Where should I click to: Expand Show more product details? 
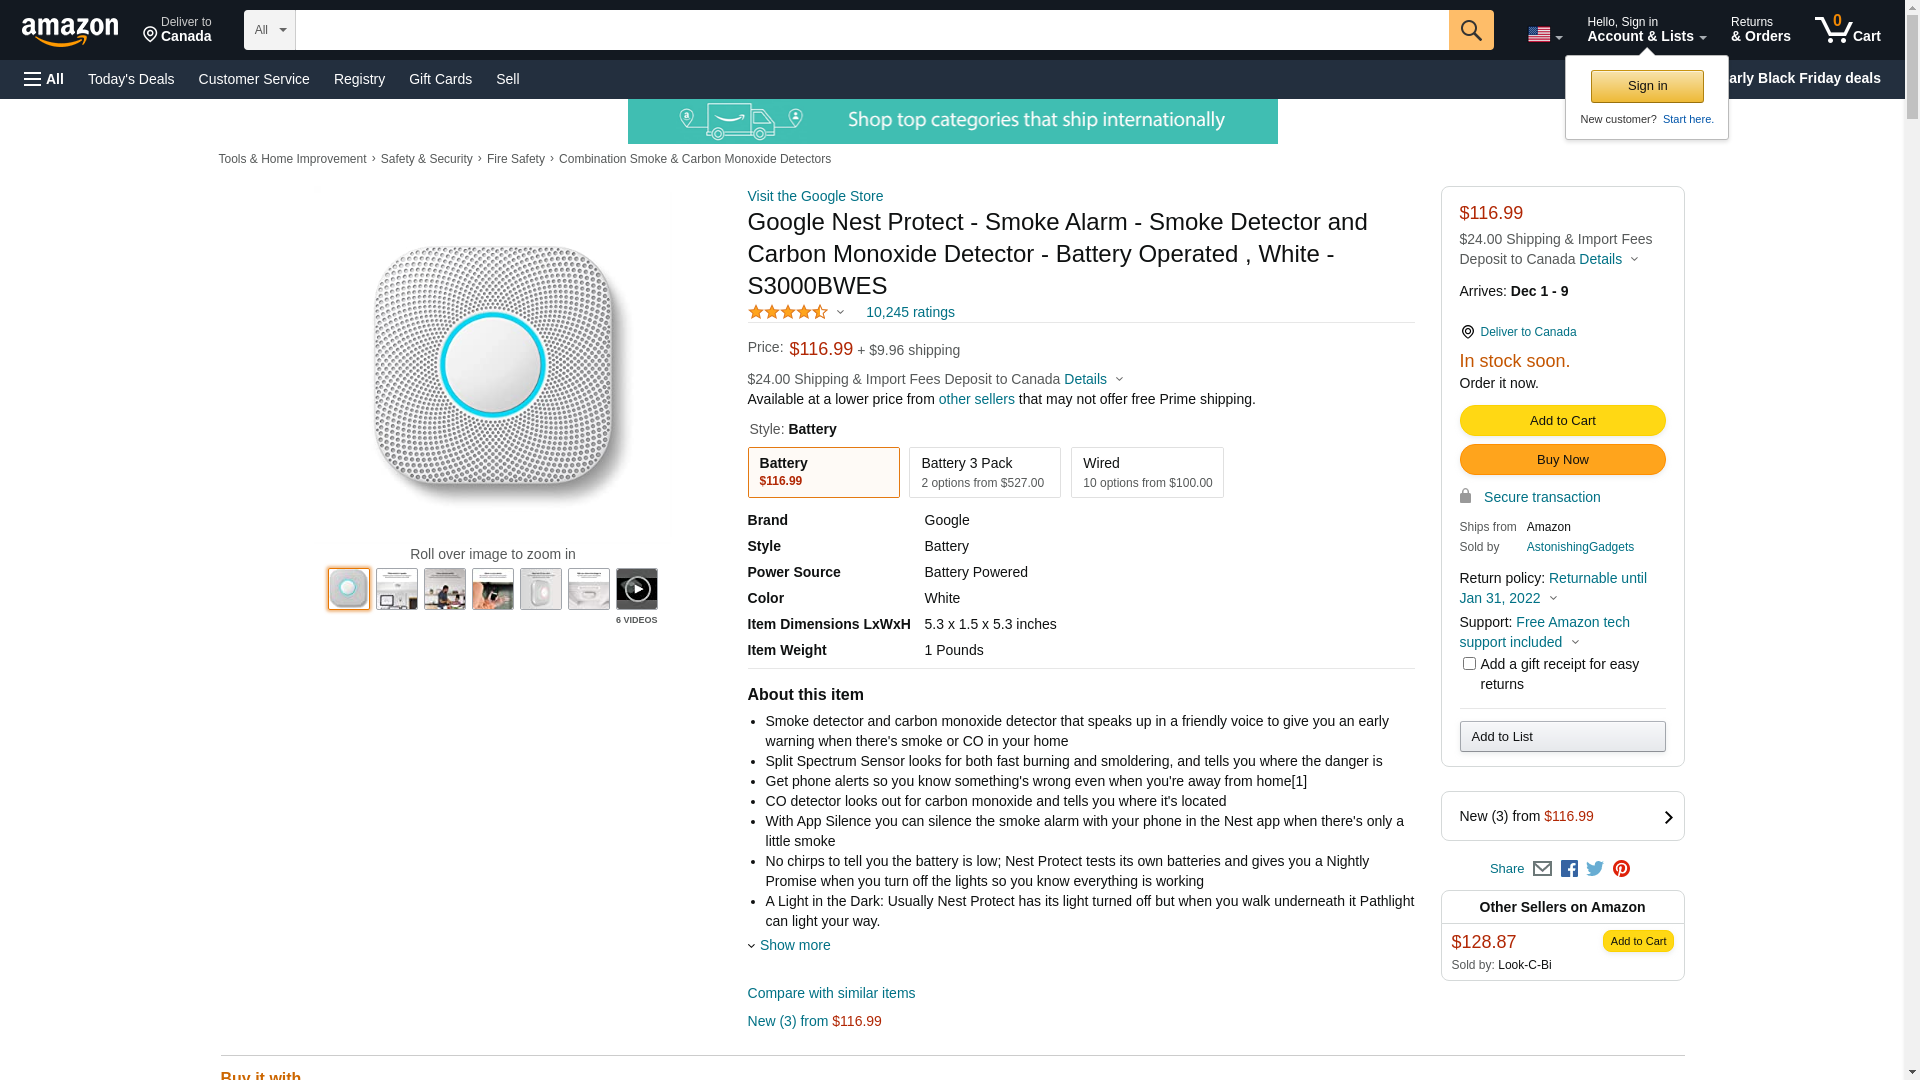(794, 945)
